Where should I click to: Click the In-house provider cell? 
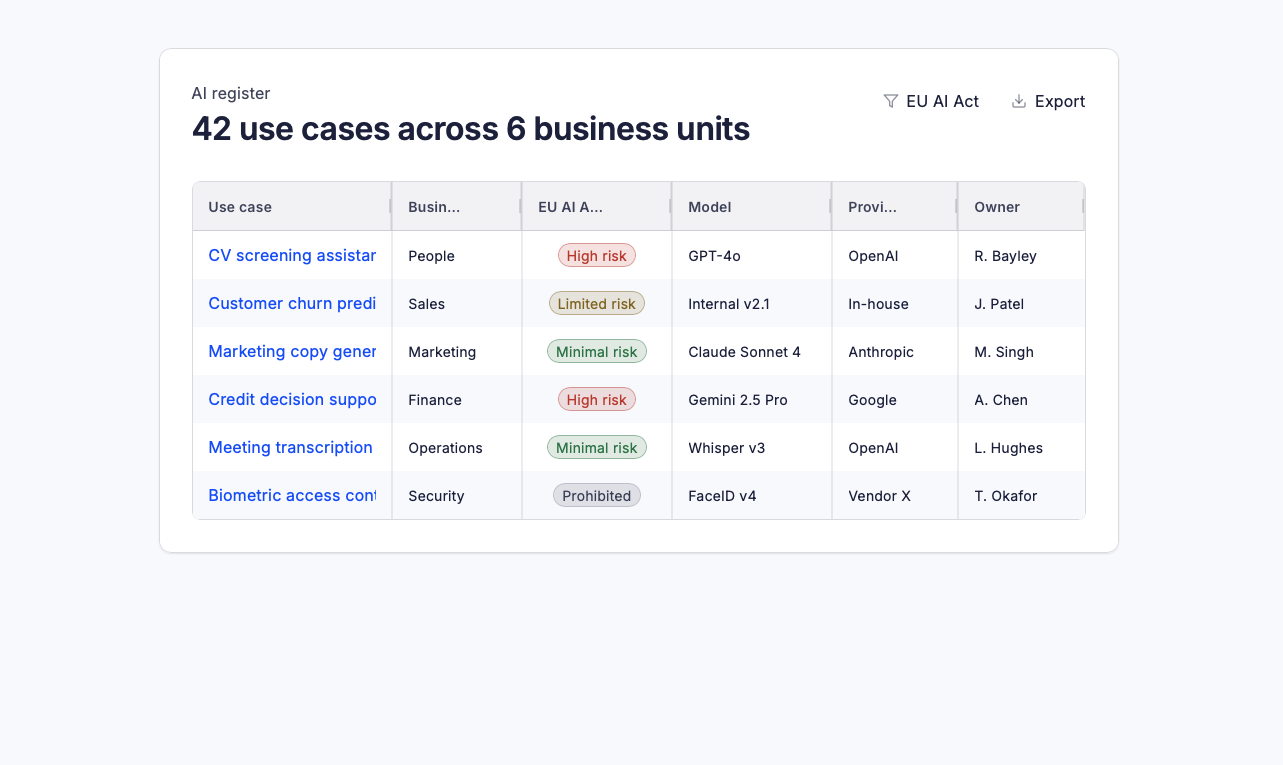tap(895, 303)
